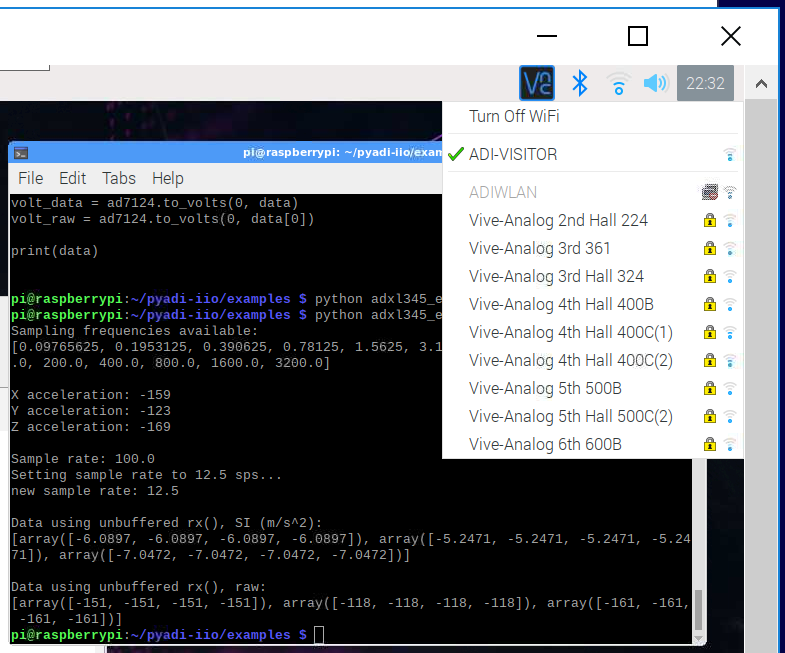785x653 pixels.
Task: Open the Tabs menu in terminal
Action: (x=119, y=179)
